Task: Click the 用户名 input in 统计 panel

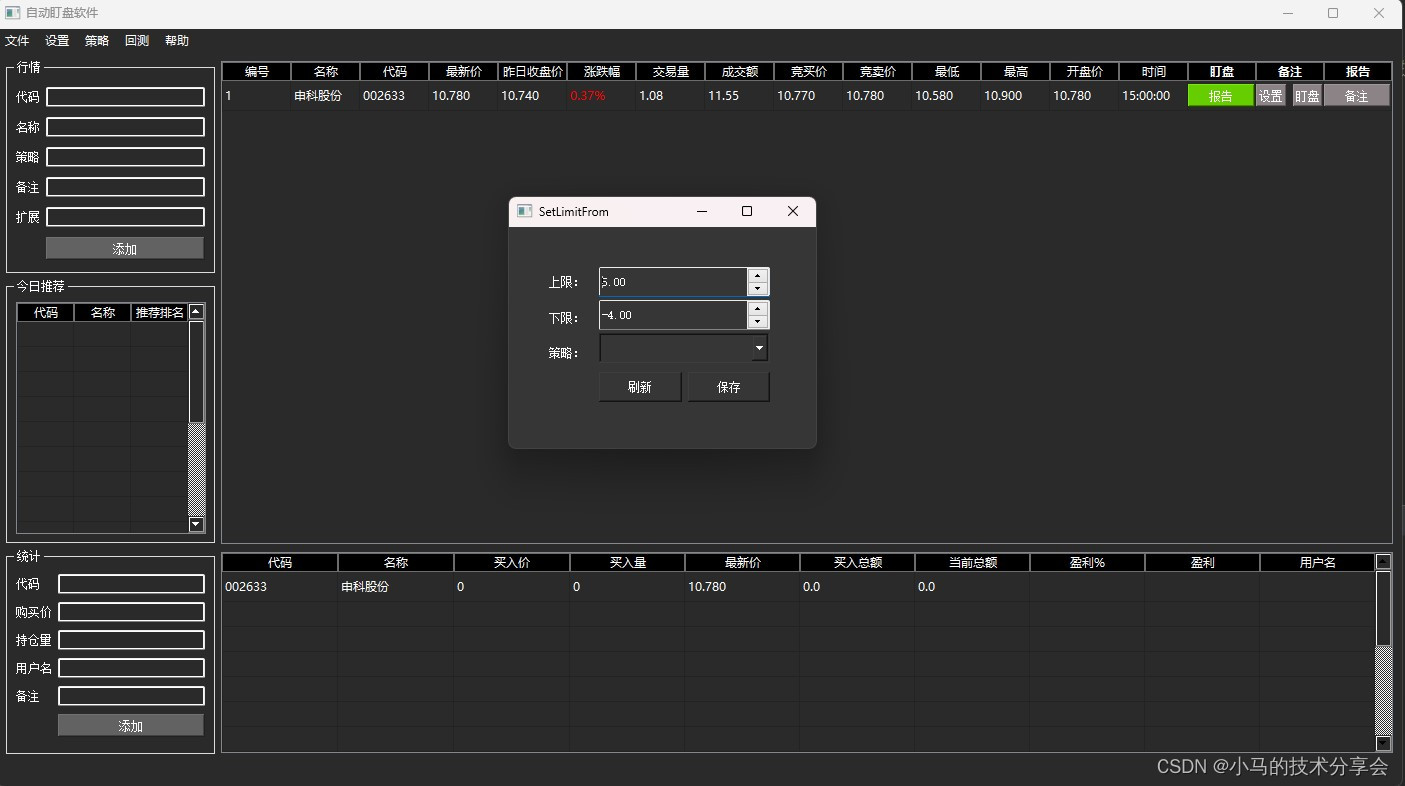Action: click(131, 668)
